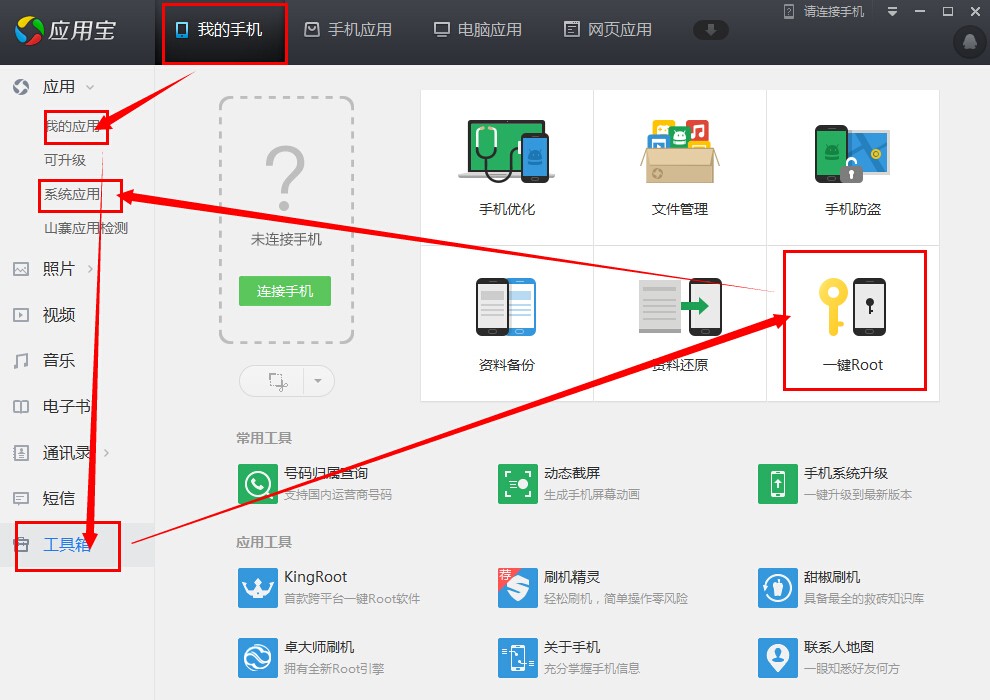This screenshot has width=990, height=700.
Task: Open the 联系人地图 contacts map tool
Action: pos(778,658)
